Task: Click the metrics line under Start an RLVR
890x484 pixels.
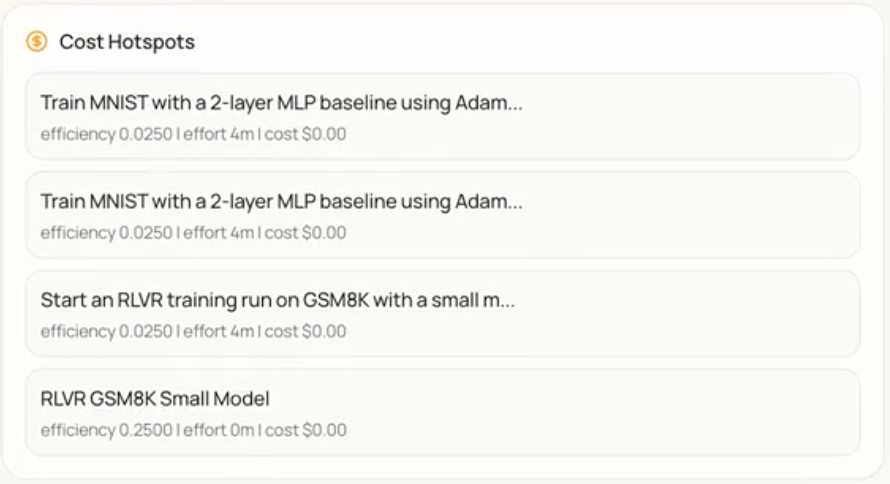Action: (x=193, y=331)
